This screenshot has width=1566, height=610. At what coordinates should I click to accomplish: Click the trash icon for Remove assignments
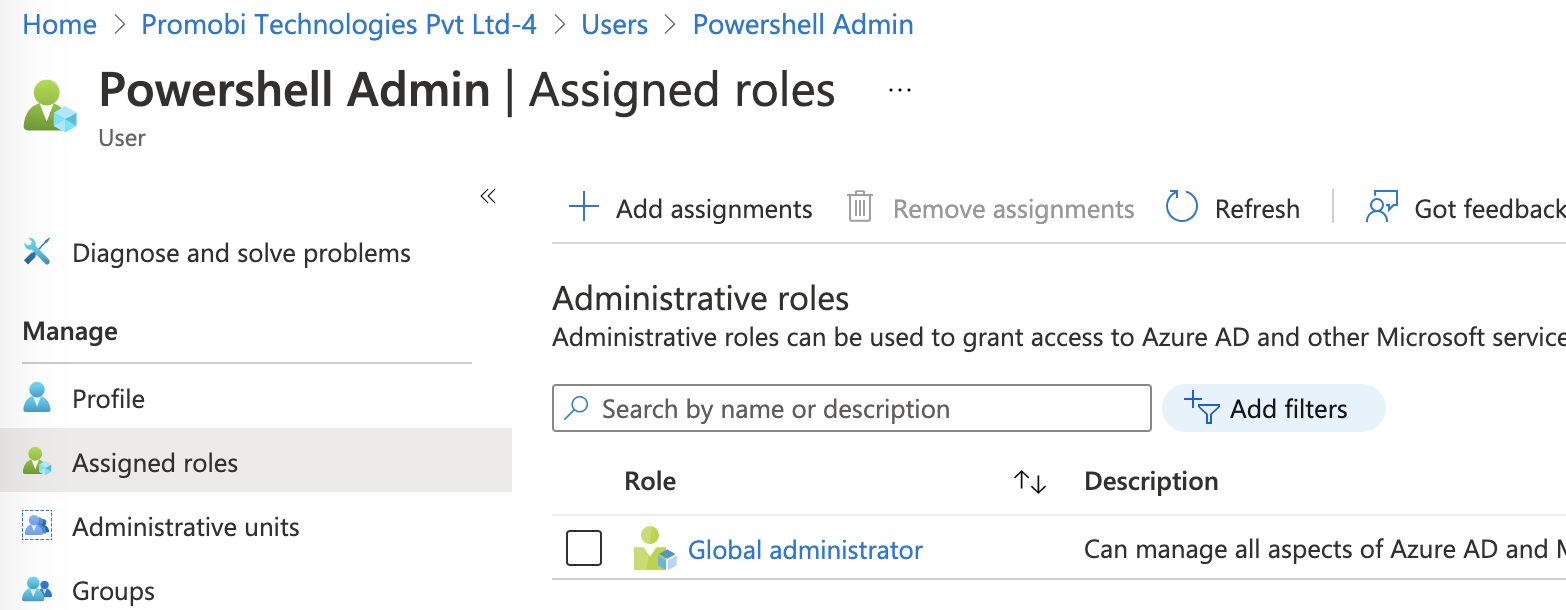click(x=860, y=208)
